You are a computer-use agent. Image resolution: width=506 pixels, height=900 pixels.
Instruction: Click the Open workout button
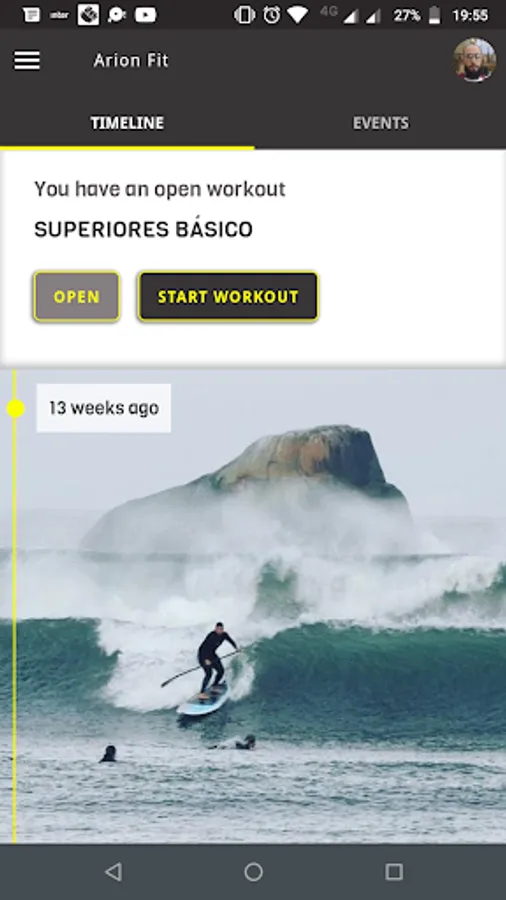tap(76, 296)
